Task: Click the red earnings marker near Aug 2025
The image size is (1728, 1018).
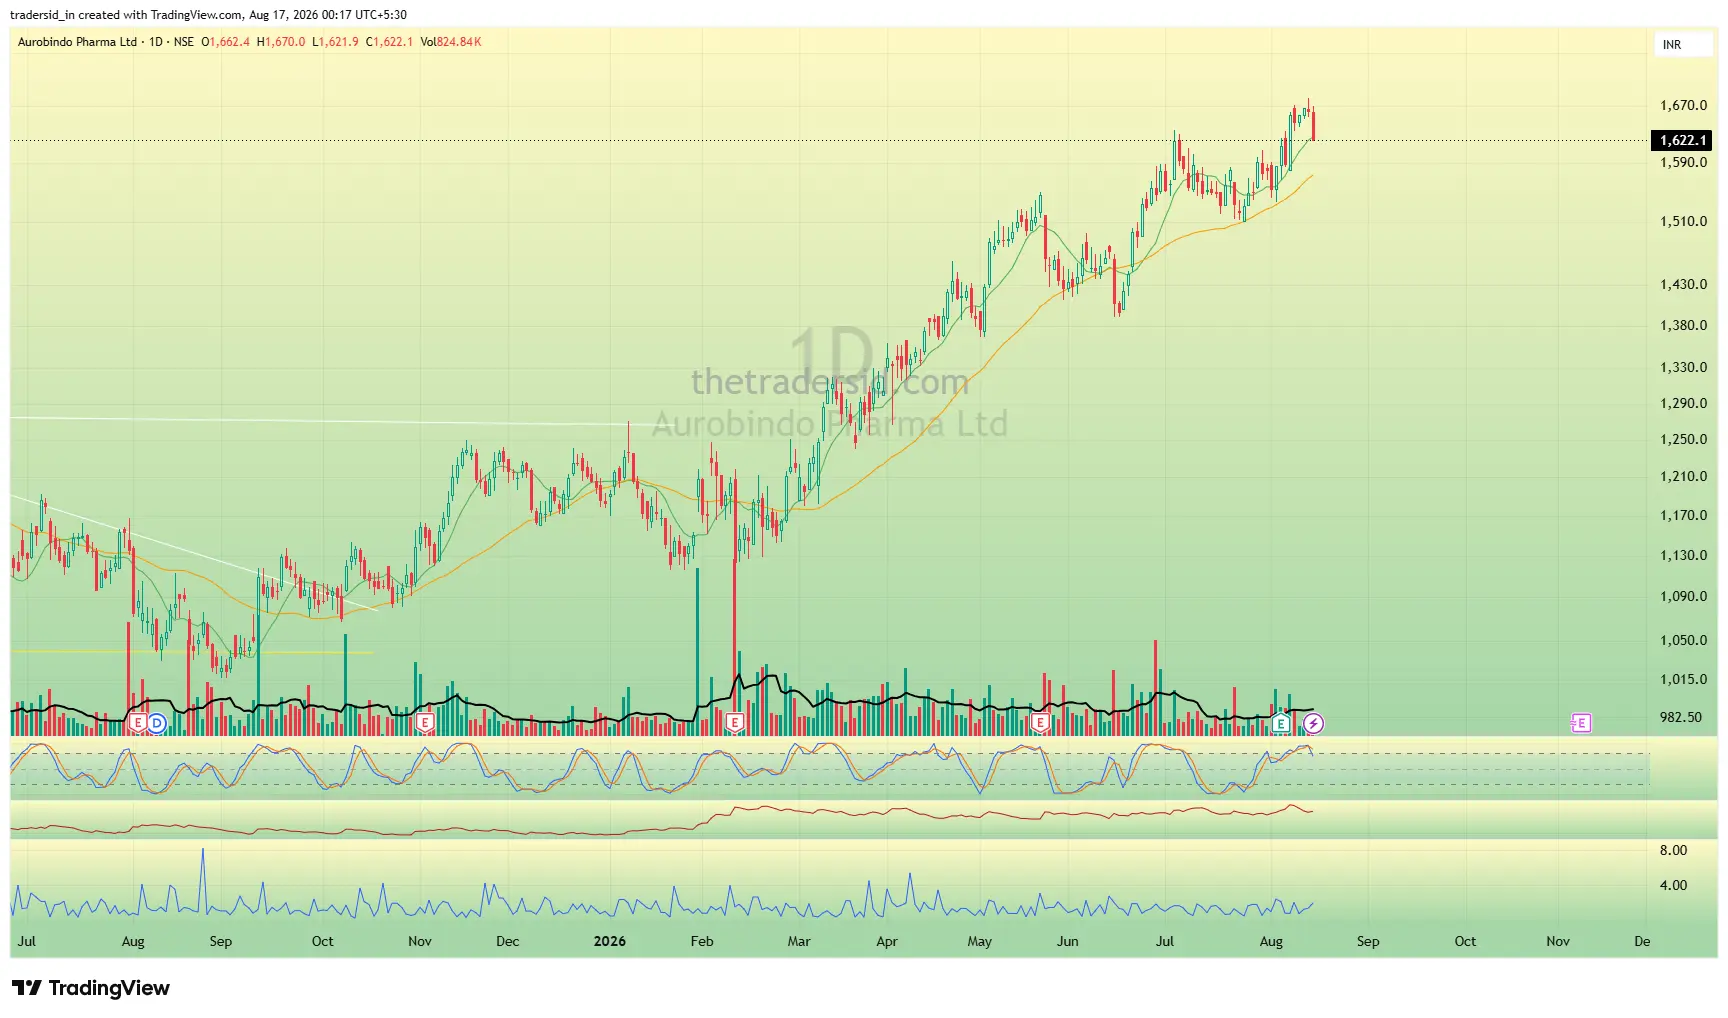Action: click(138, 722)
